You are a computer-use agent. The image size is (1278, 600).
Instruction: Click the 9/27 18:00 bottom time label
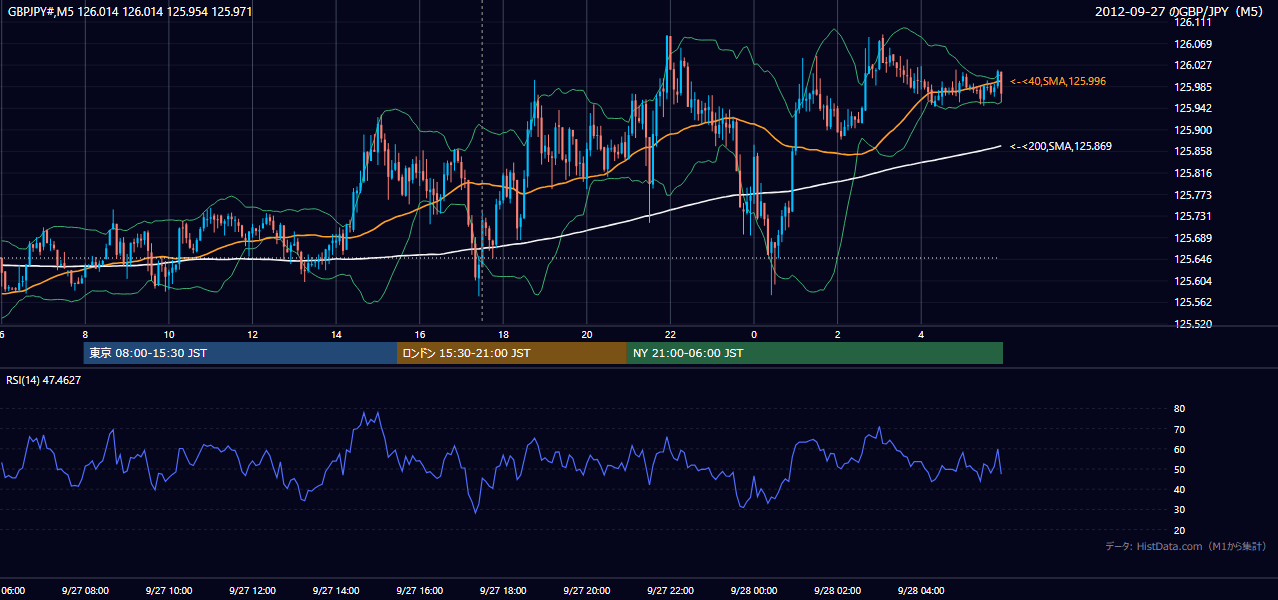pos(503,591)
